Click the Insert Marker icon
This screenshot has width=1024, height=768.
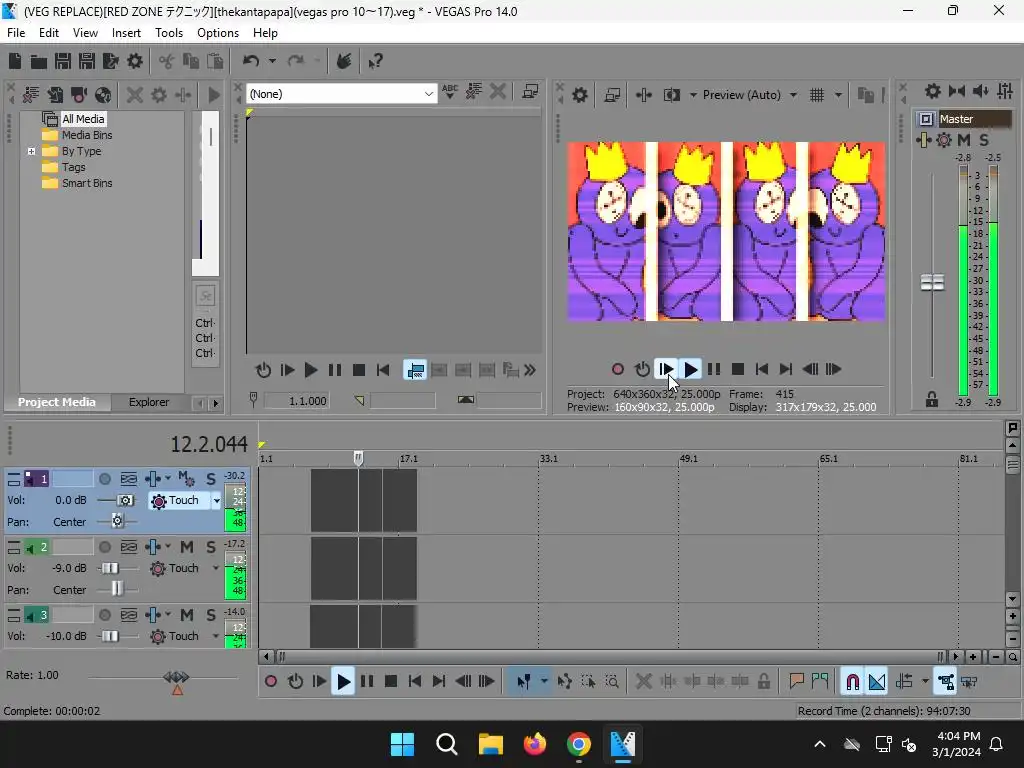pyautogui.click(x=796, y=682)
